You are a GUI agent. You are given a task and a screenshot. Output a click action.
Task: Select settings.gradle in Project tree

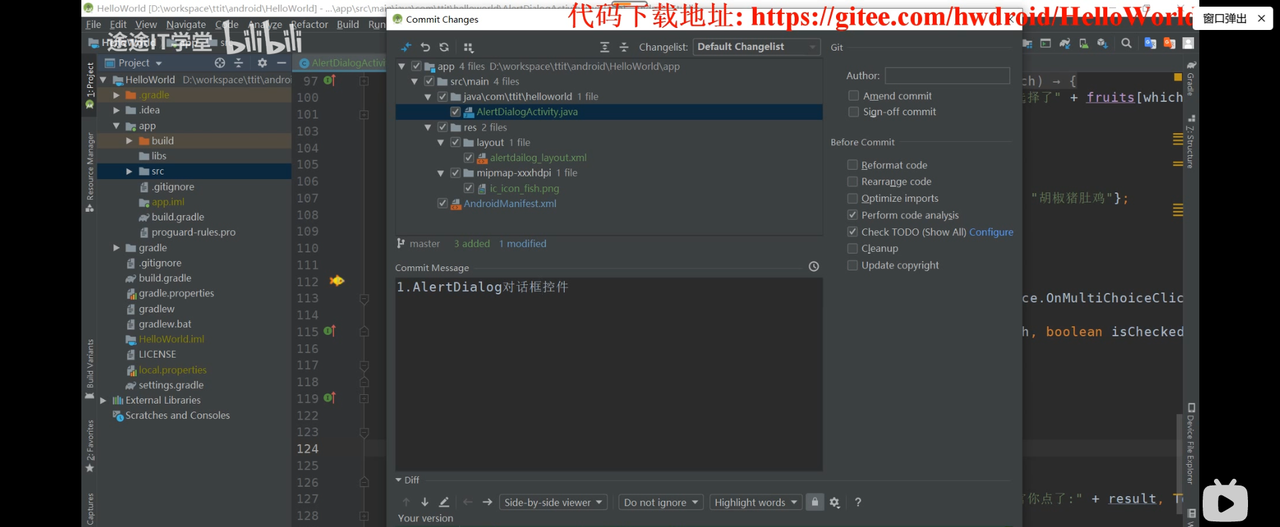(x=171, y=385)
